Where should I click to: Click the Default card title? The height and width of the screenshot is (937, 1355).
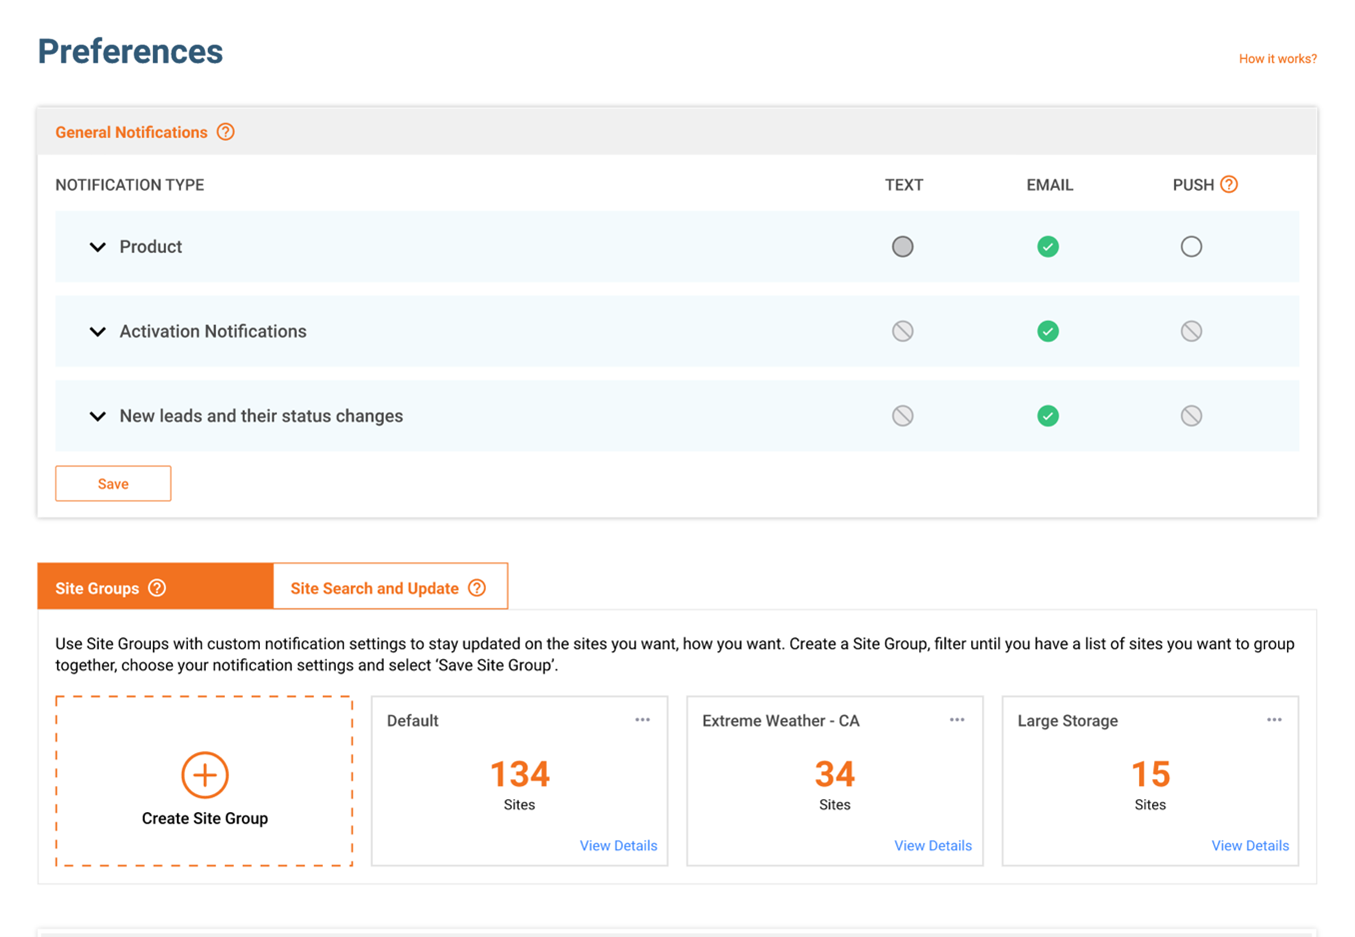[413, 721]
